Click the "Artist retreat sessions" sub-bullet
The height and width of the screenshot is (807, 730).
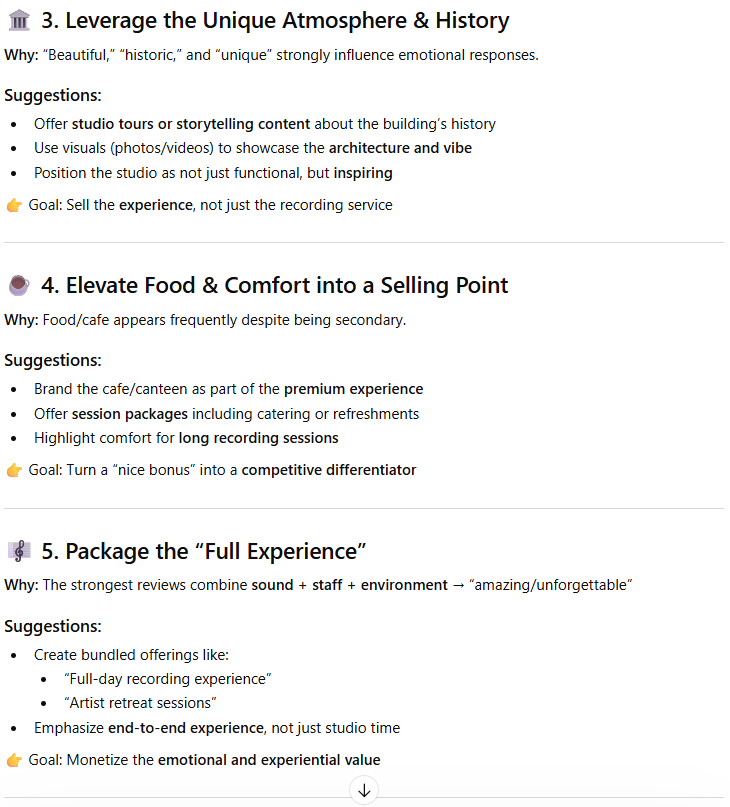pyautogui.click(x=140, y=703)
